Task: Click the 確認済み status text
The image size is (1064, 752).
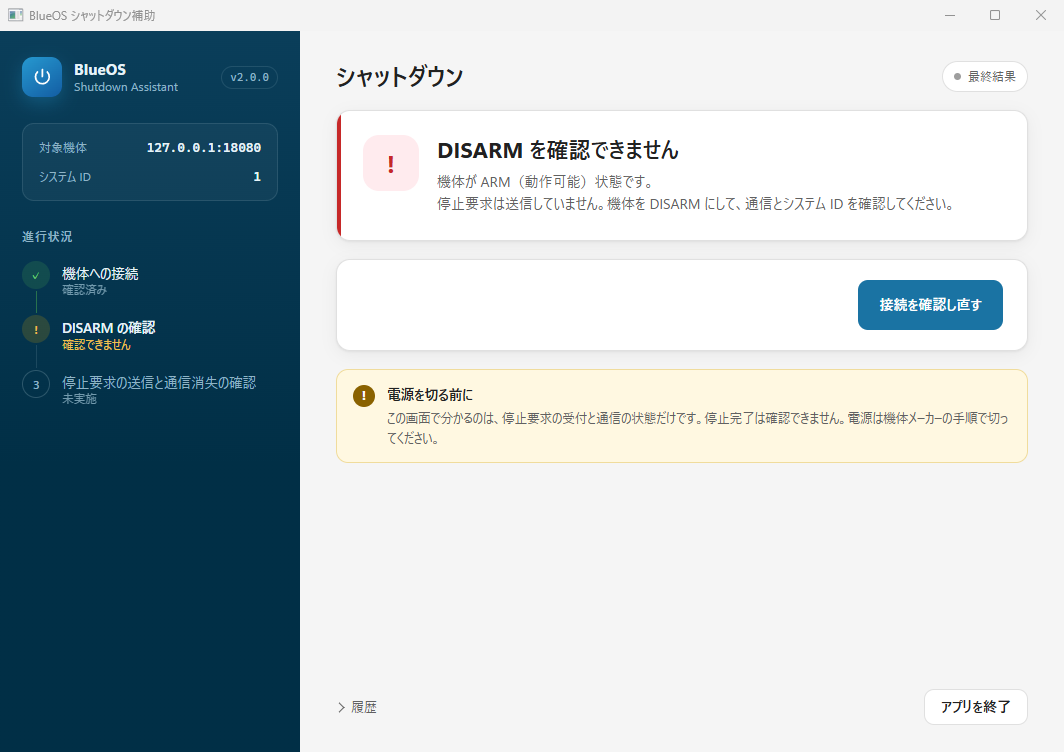Action: pos(85,290)
